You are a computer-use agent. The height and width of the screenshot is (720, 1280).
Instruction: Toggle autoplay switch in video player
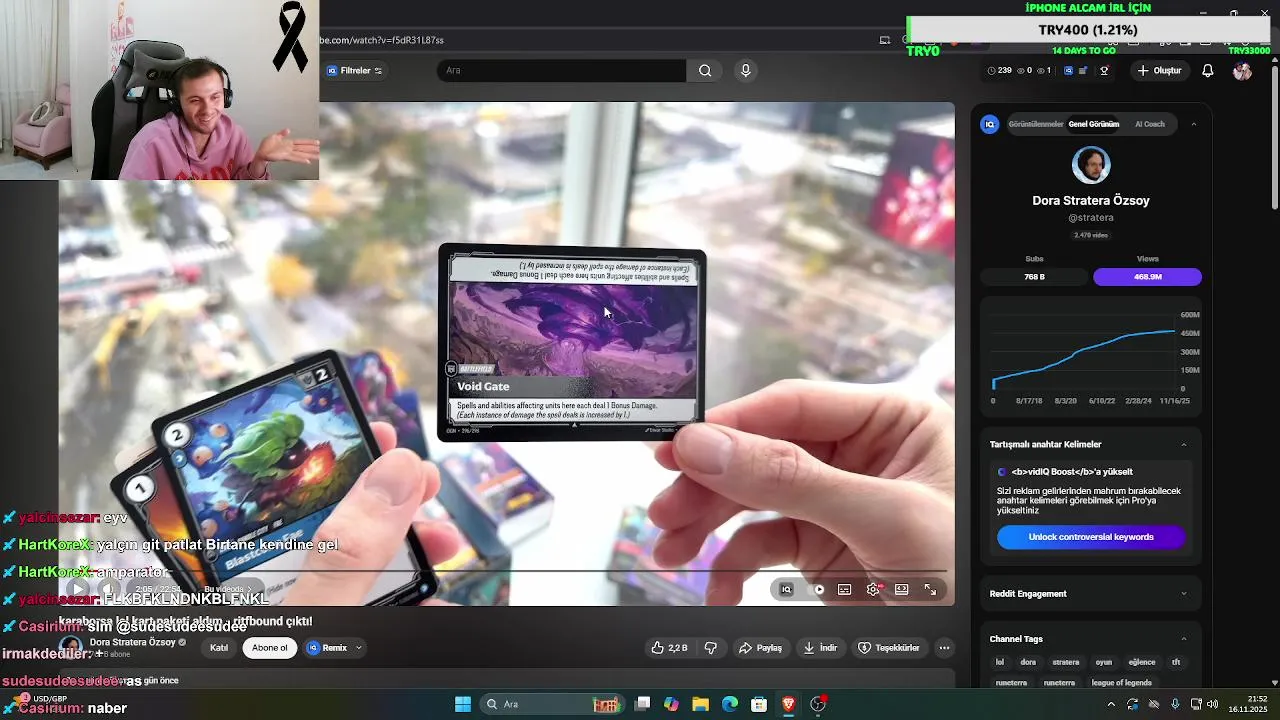(x=816, y=590)
